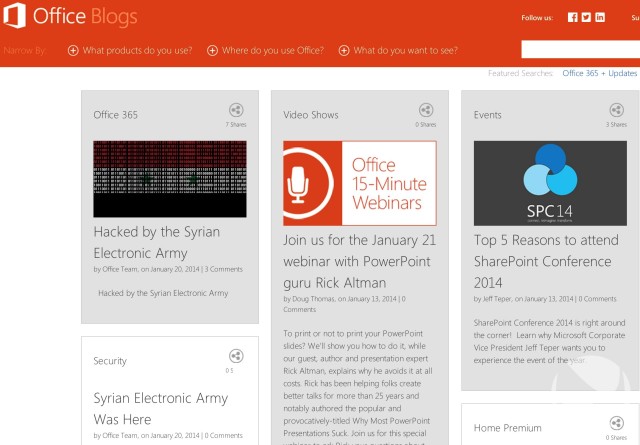Open the LinkedIn follow icon

pyautogui.click(x=600, y=17)
